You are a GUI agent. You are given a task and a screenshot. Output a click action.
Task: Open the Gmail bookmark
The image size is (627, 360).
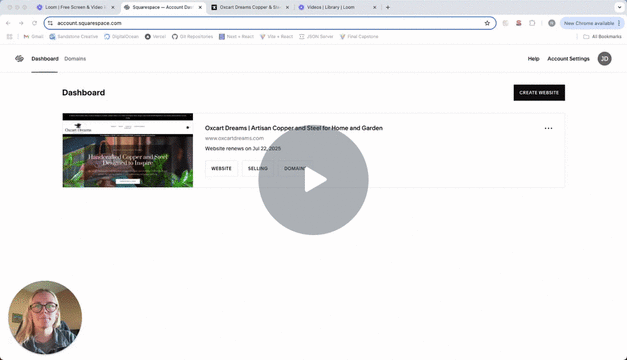tap(33, 36)
